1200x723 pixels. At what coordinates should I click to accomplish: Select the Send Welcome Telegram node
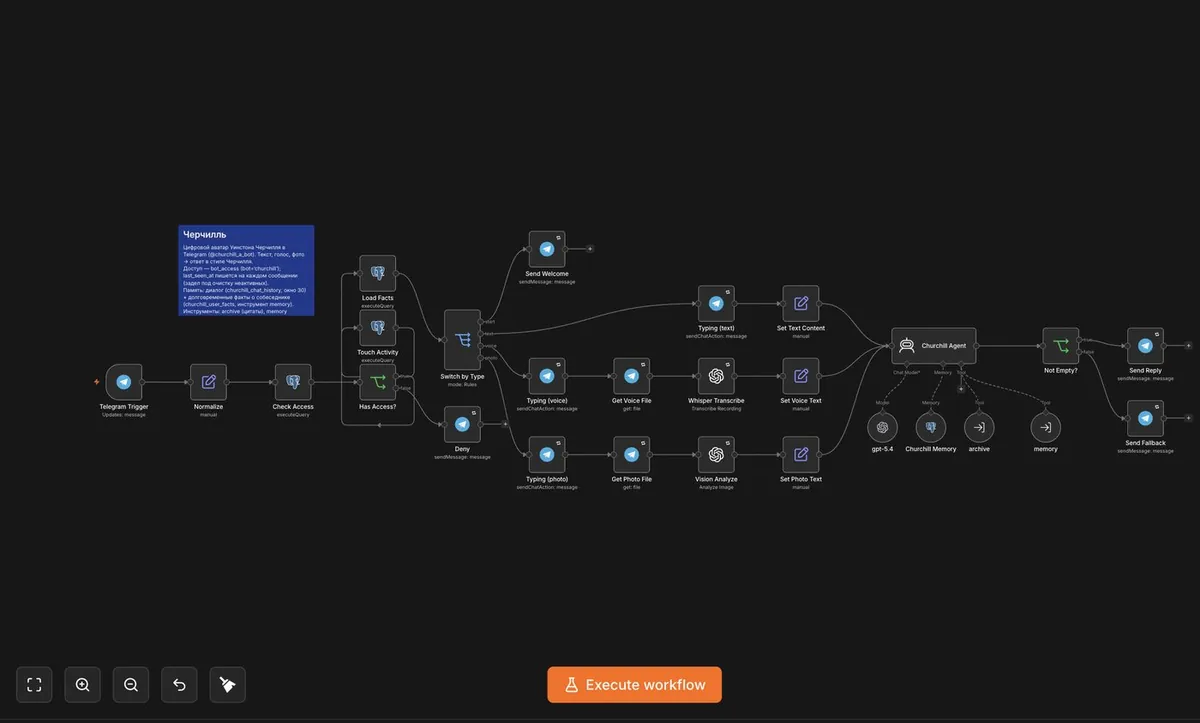pyautogui.click(x=547, y=249)
